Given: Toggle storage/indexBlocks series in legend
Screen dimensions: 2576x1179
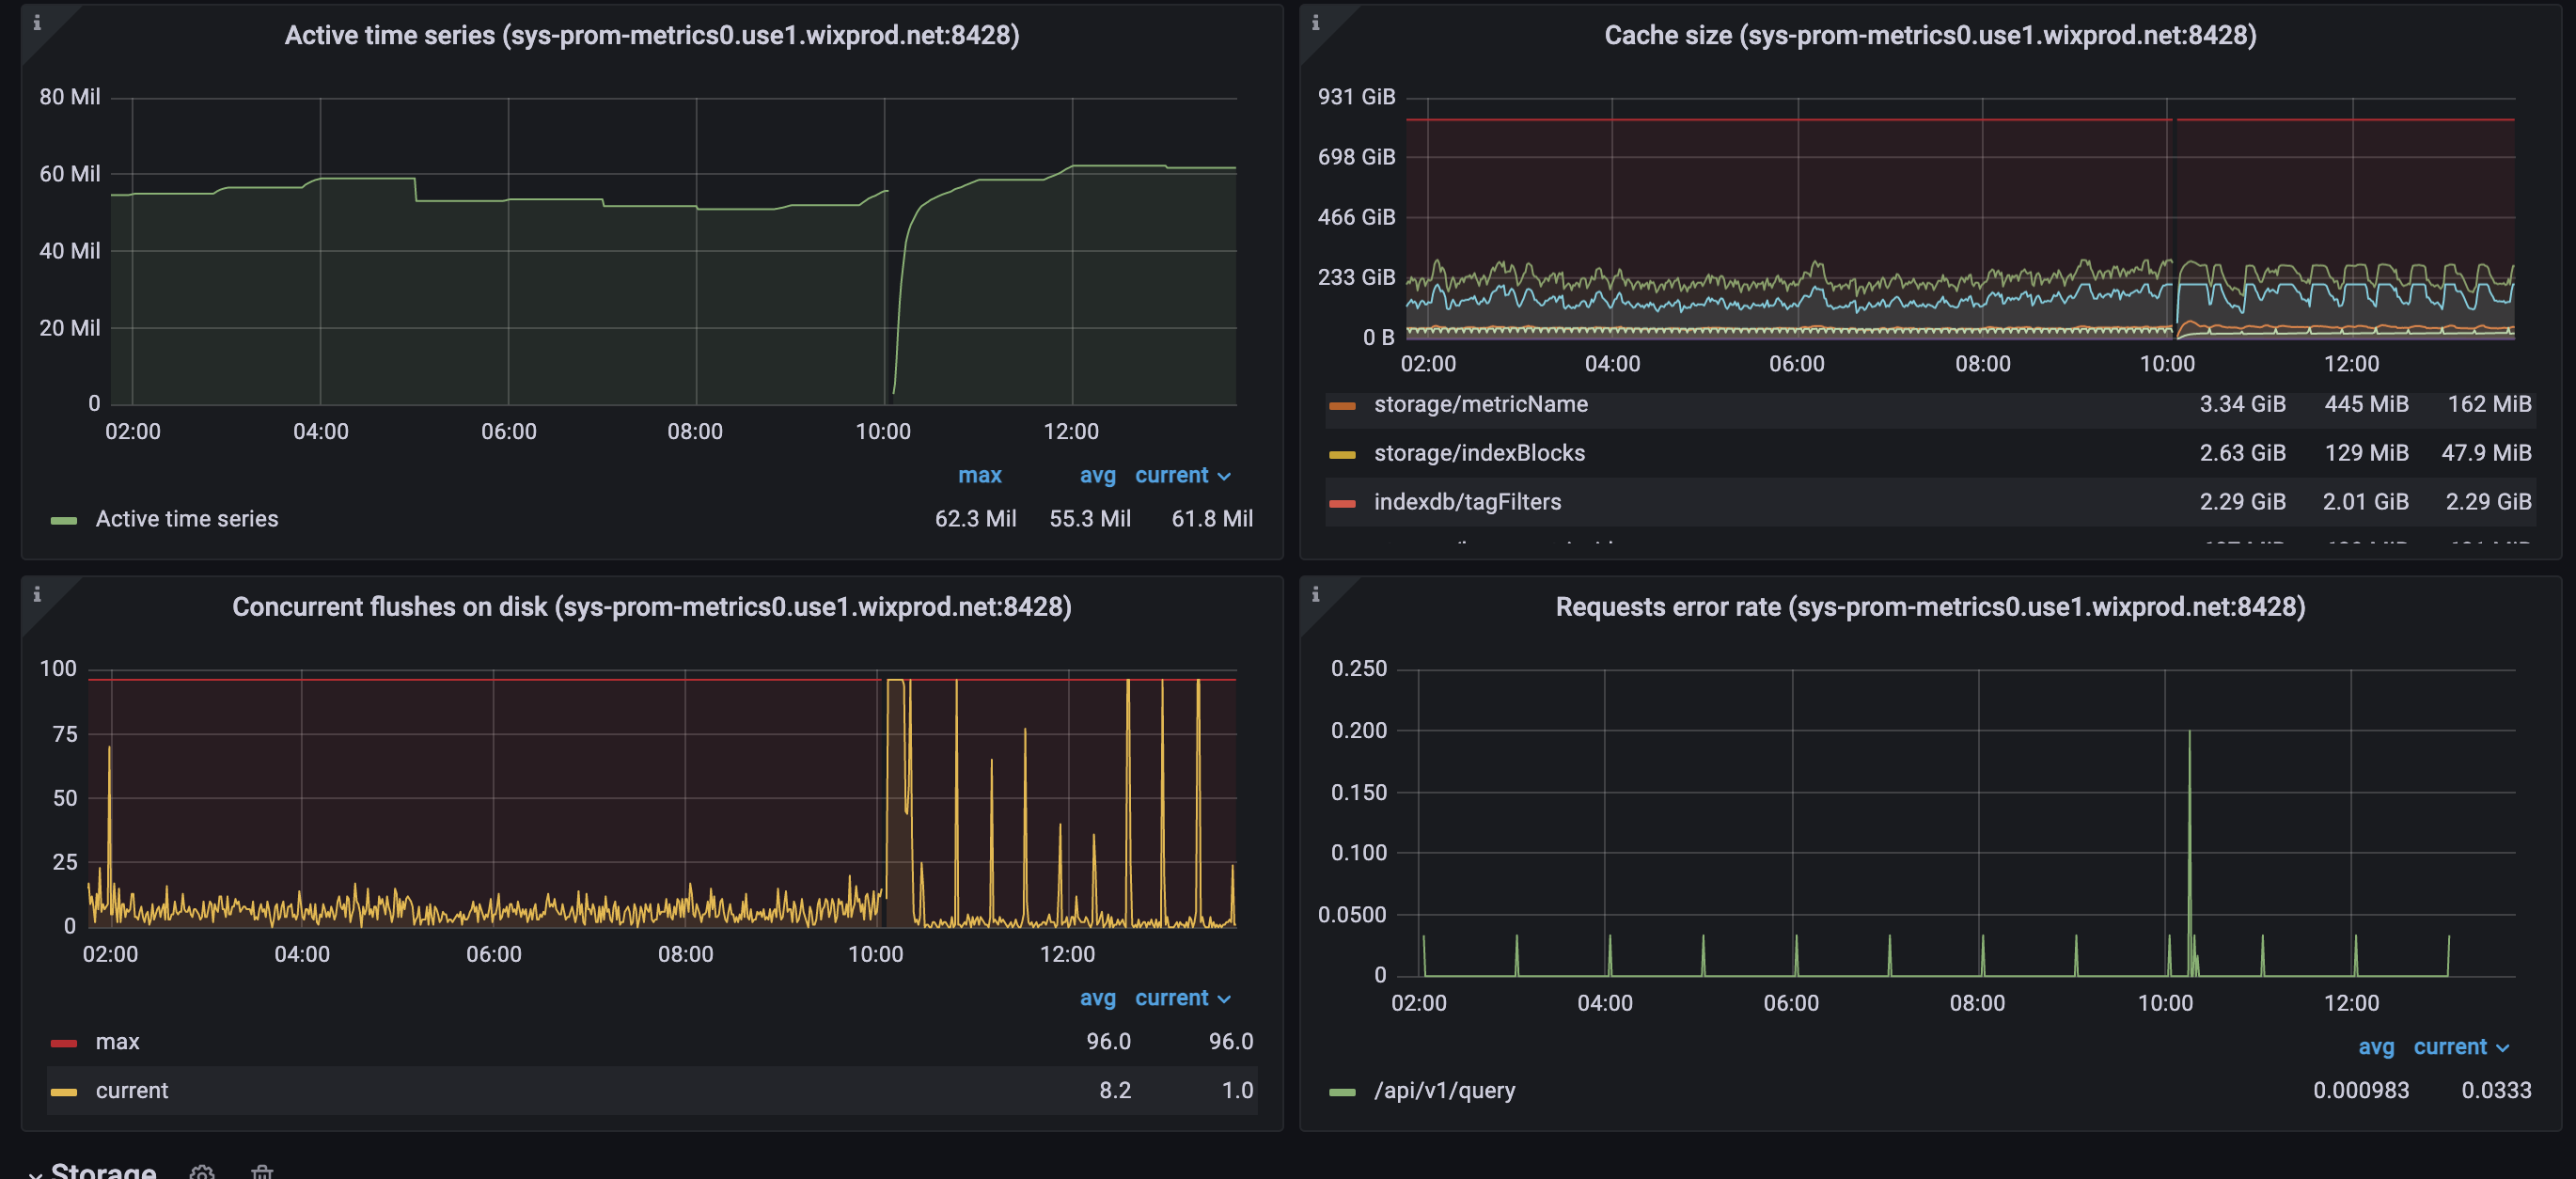Looking at the screenshot, I should 1479,453.
